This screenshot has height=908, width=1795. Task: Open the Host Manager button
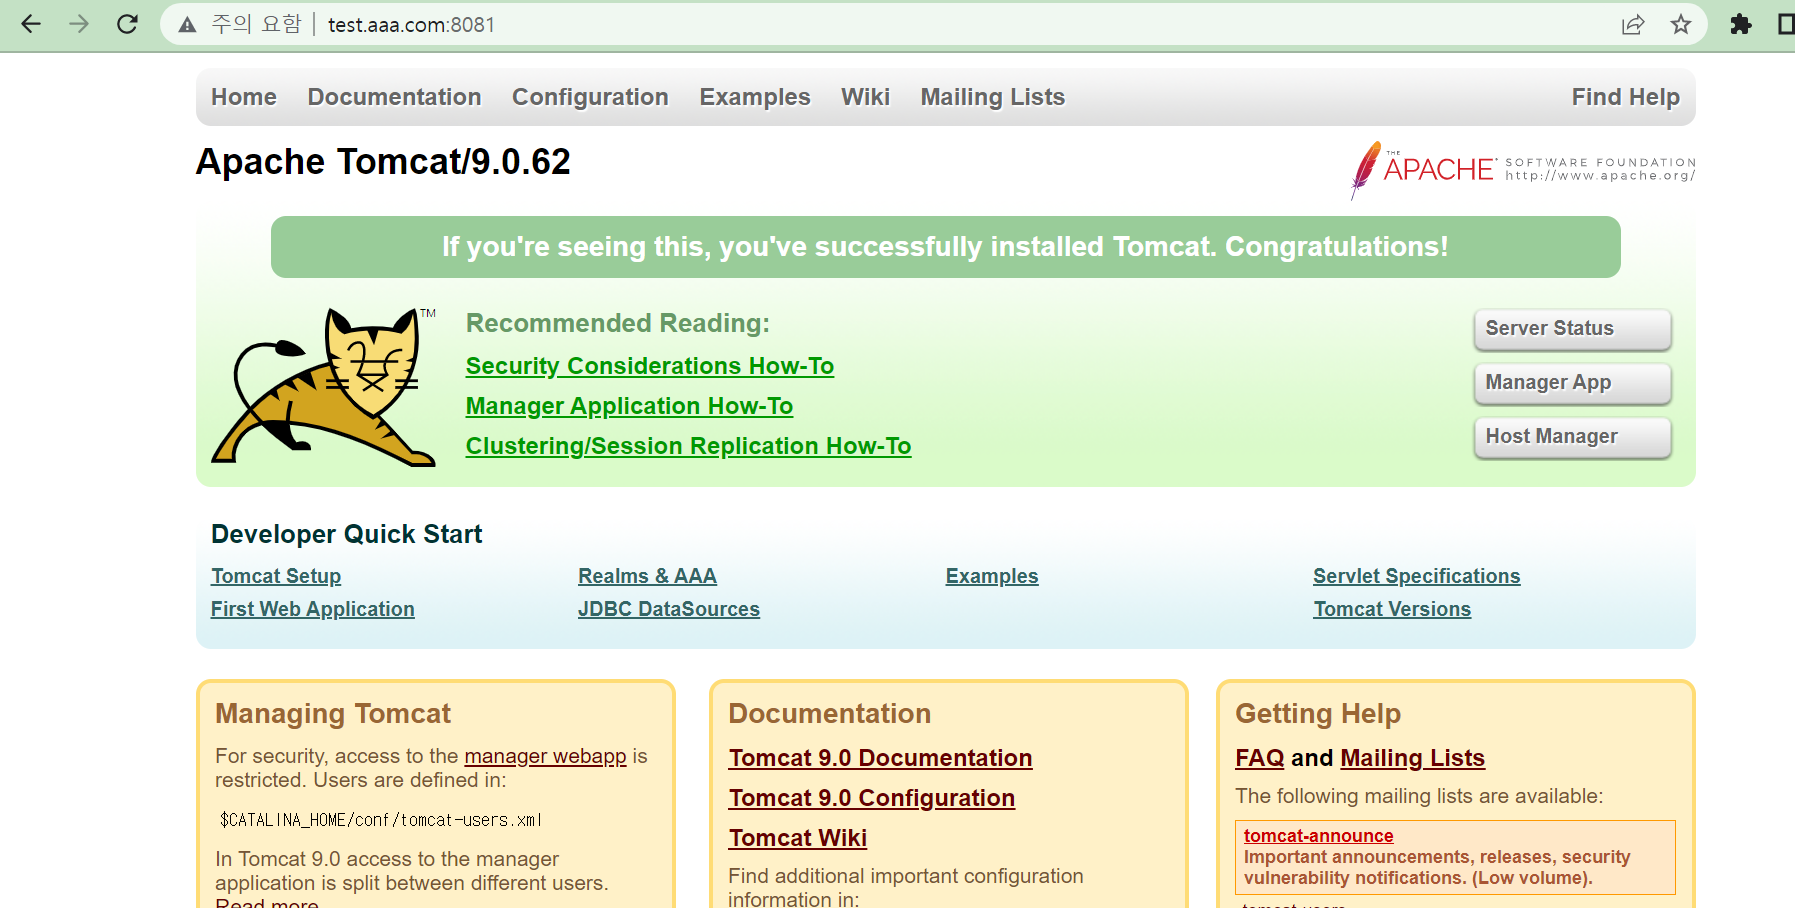[1572, 437]
